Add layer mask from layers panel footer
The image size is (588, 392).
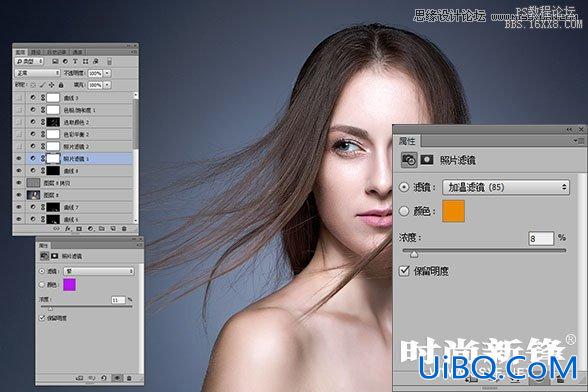[79, 228]
